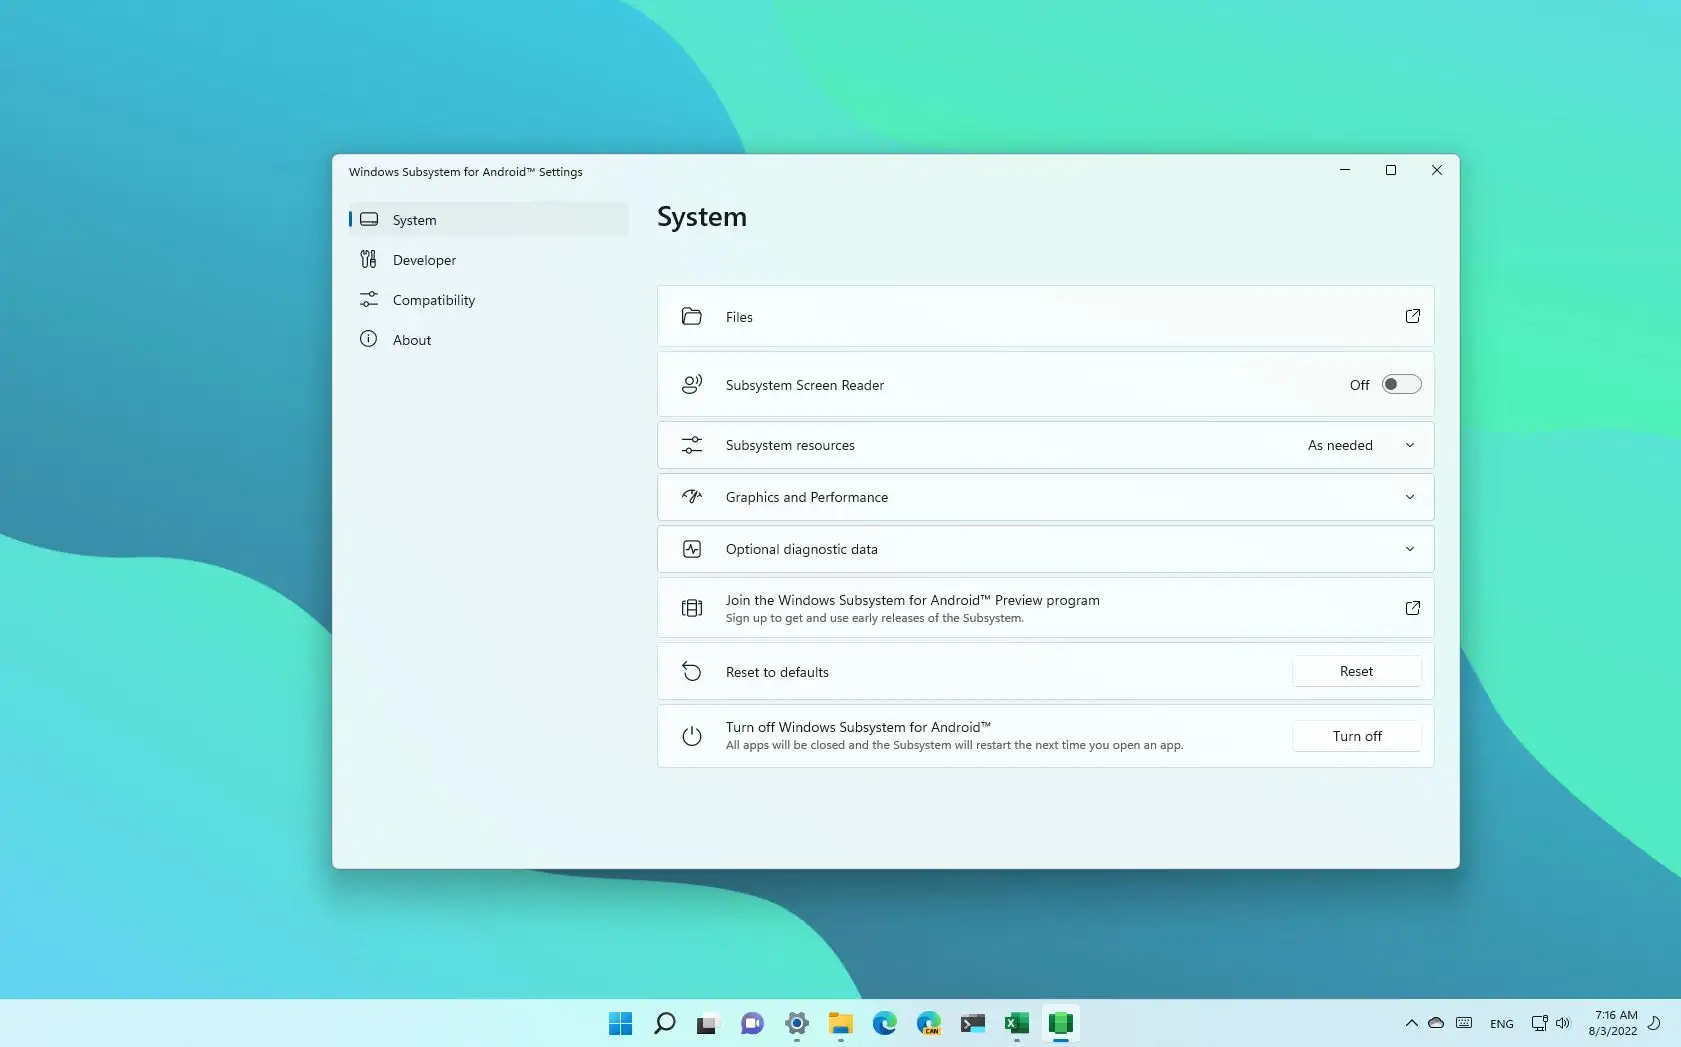Click the Files row label
Screen dimensions: 1681x1047
[739, 317]
